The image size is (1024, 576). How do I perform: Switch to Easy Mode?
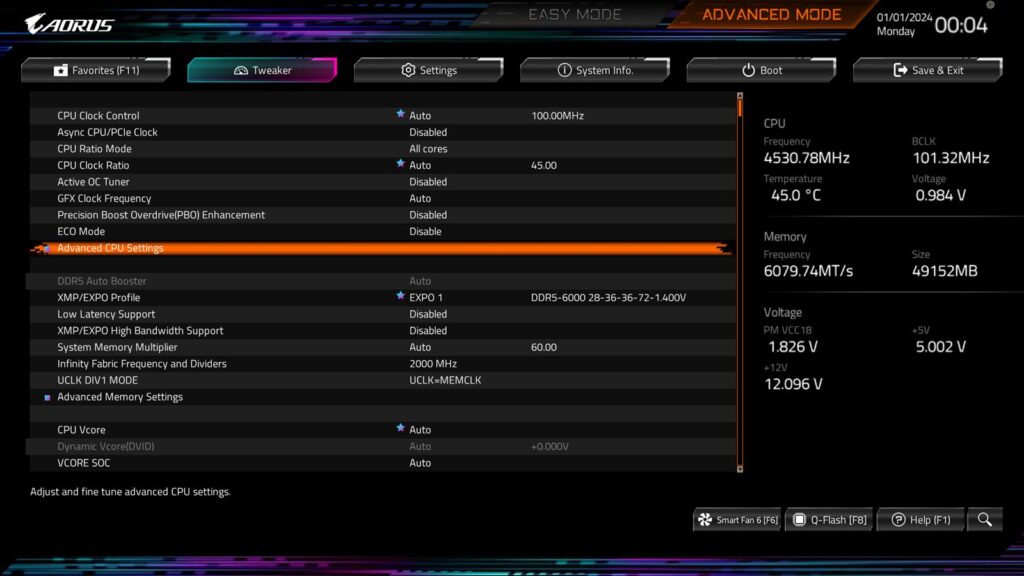click(x=575, y=14)
